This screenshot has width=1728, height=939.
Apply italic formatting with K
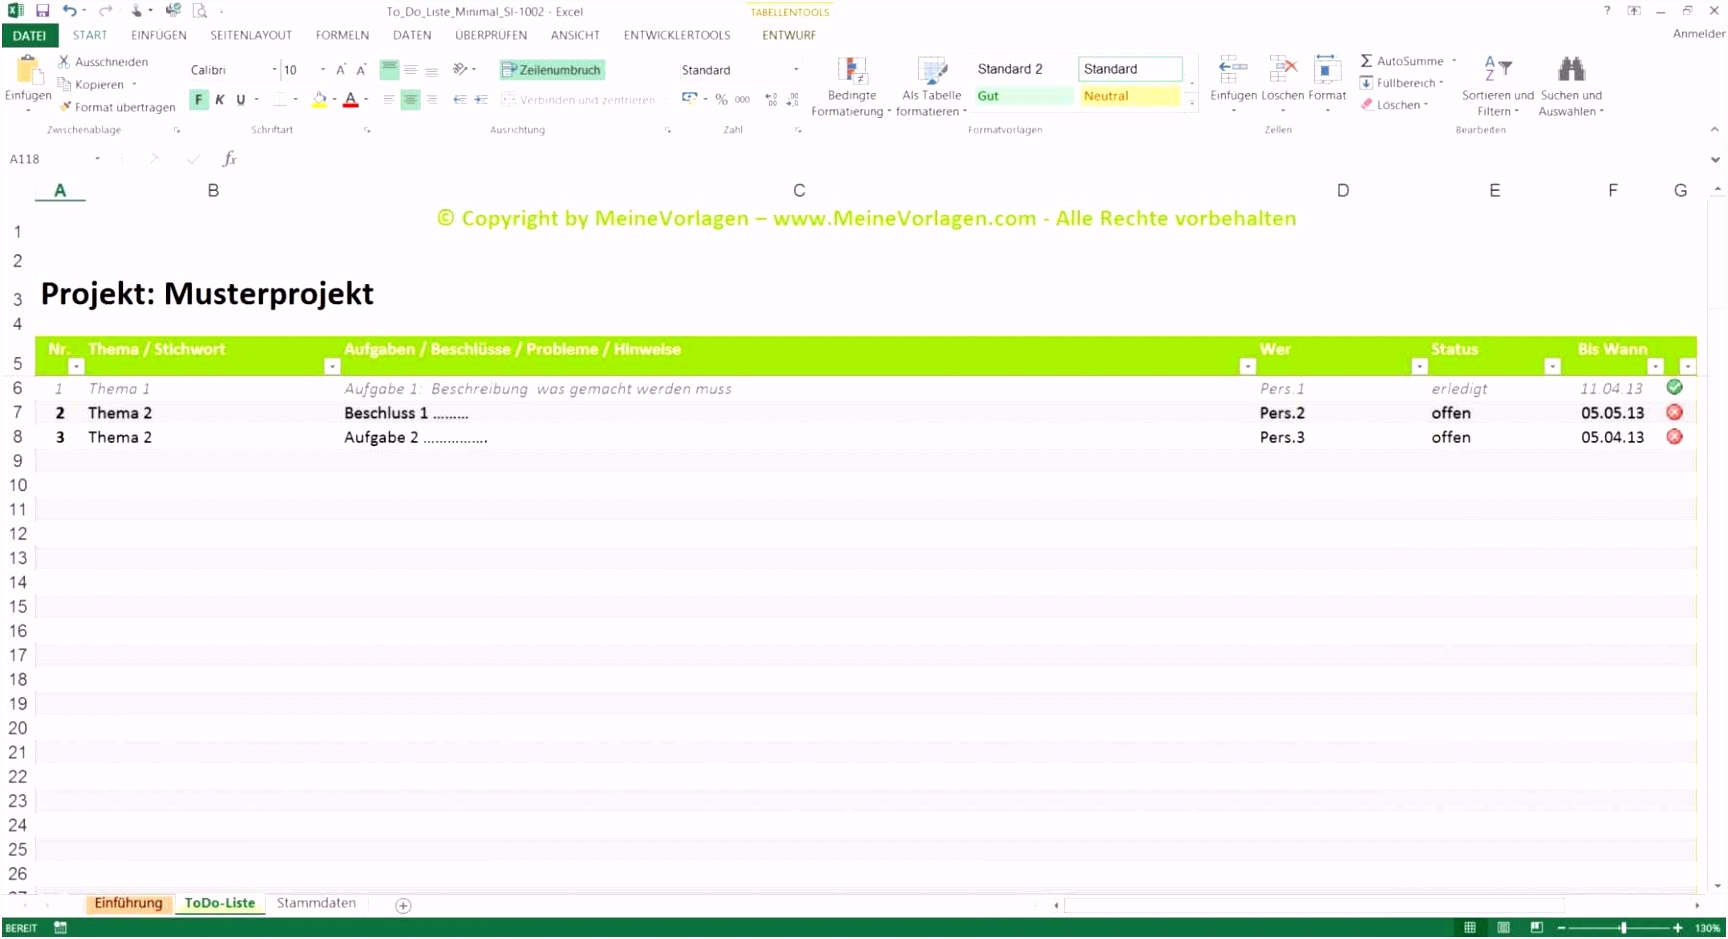point(220,100)
